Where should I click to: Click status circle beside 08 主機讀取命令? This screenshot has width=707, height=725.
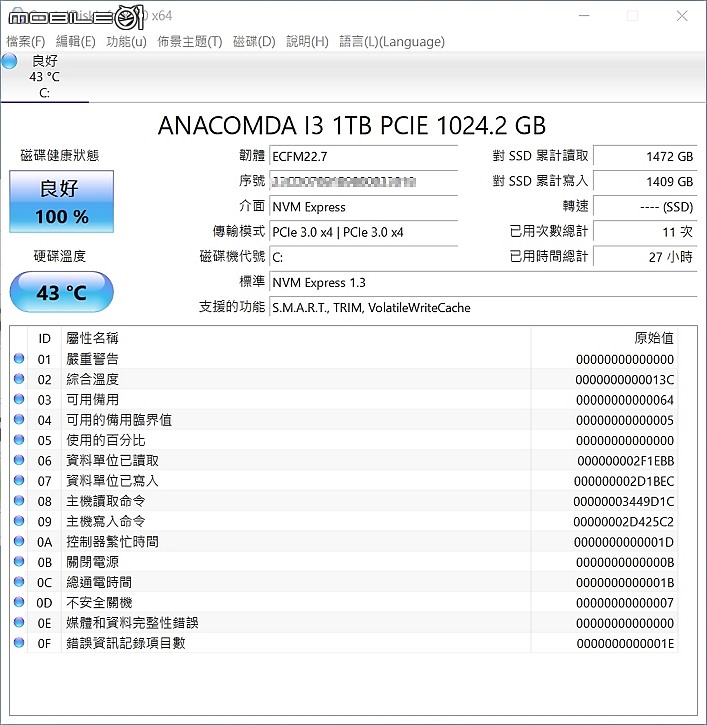click(19, 501)
